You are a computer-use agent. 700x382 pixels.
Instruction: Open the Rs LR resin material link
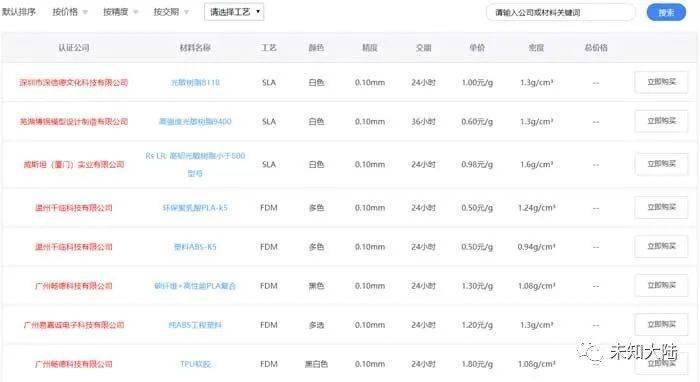pos(195,164)
